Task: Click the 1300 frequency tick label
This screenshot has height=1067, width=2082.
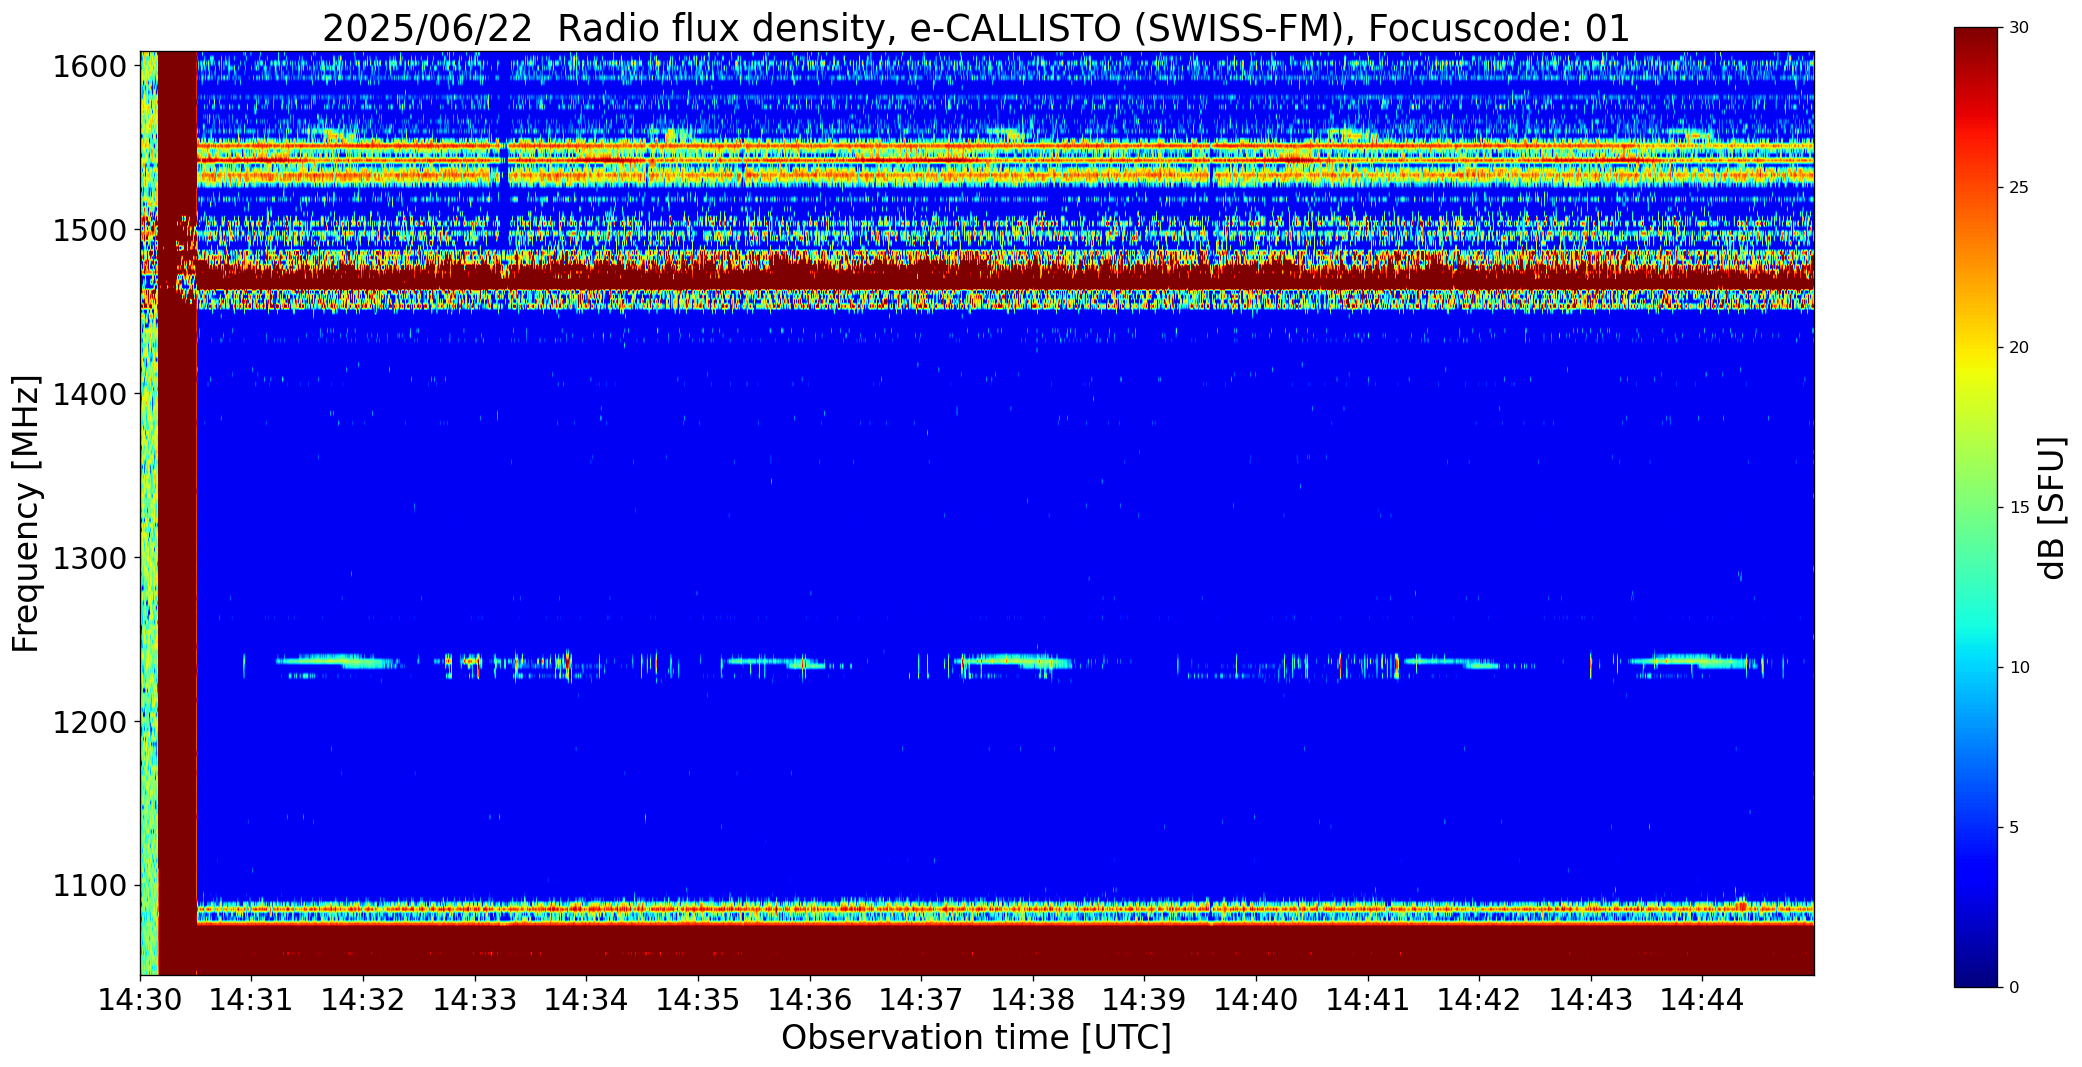Action: tap(89, 558)
